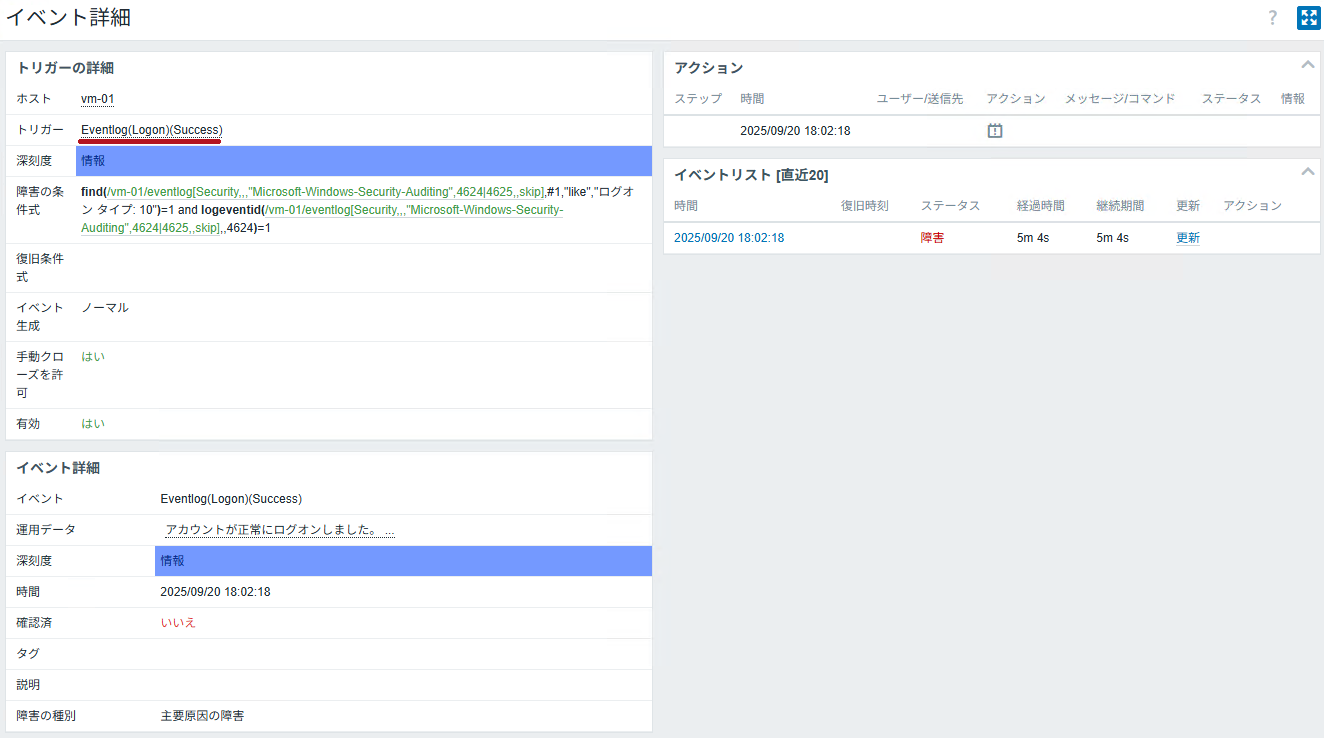This screenshot has height=738, width=1324.
Task: Open host vm-01 link
Action: [97, 99]
